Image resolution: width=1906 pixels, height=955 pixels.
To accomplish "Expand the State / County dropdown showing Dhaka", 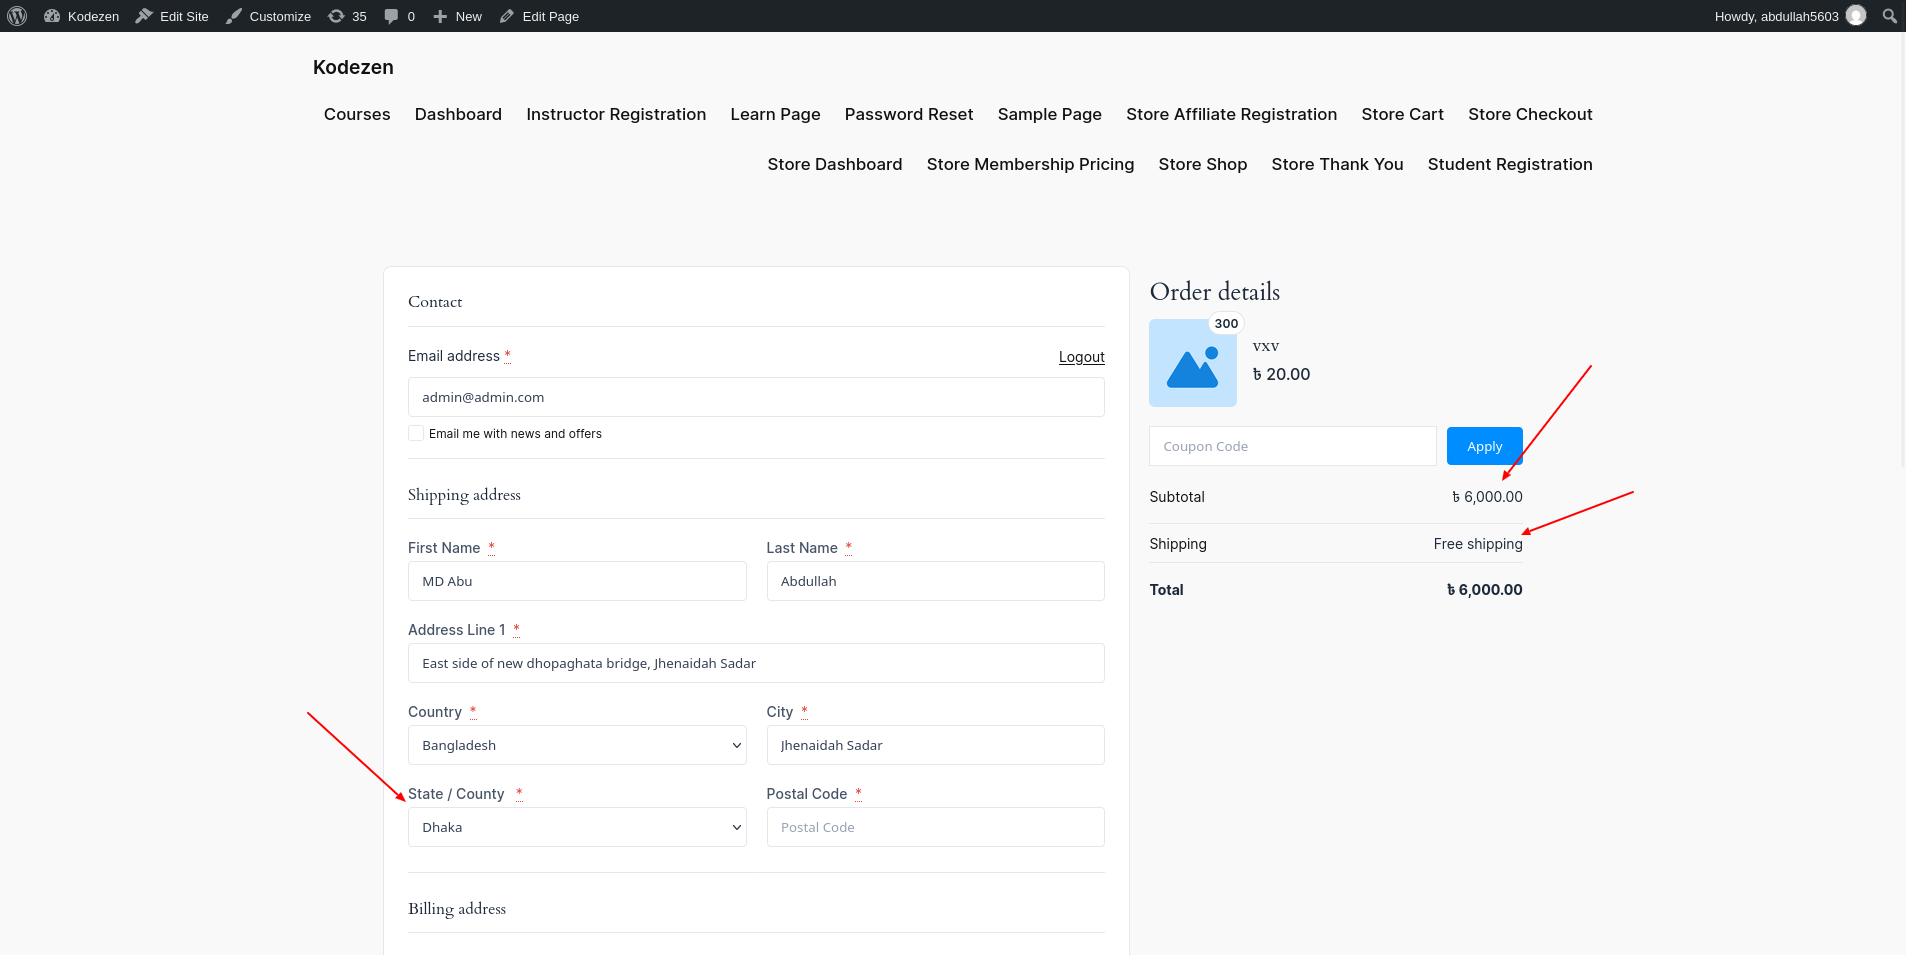I will (577, 827).
